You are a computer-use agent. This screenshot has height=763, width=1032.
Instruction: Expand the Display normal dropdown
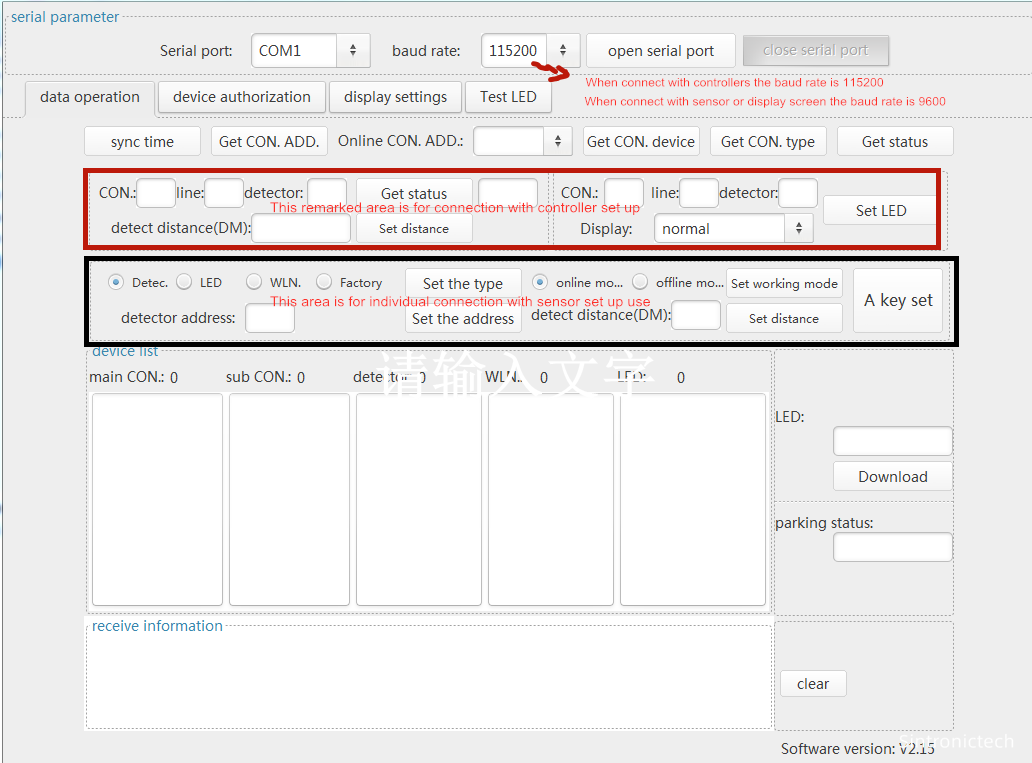(733, 229)
